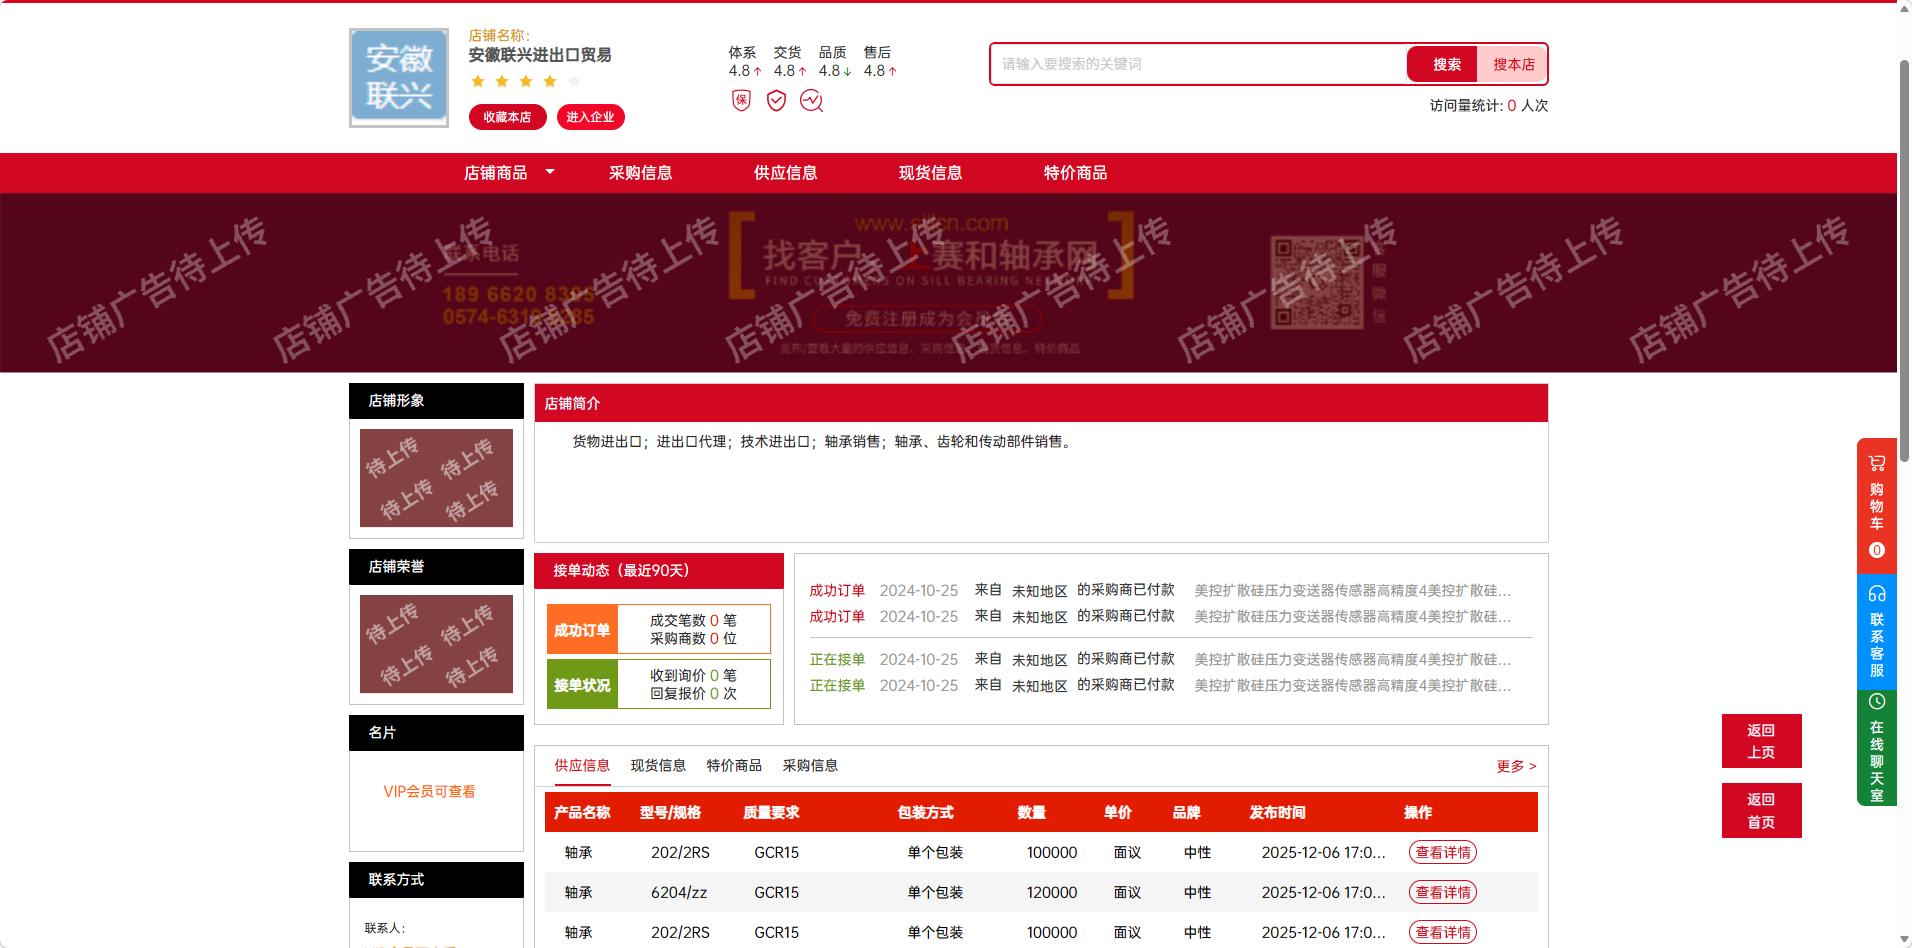
Task: Click the Anhui Lianxing store logo
Action: pos(398,78)
